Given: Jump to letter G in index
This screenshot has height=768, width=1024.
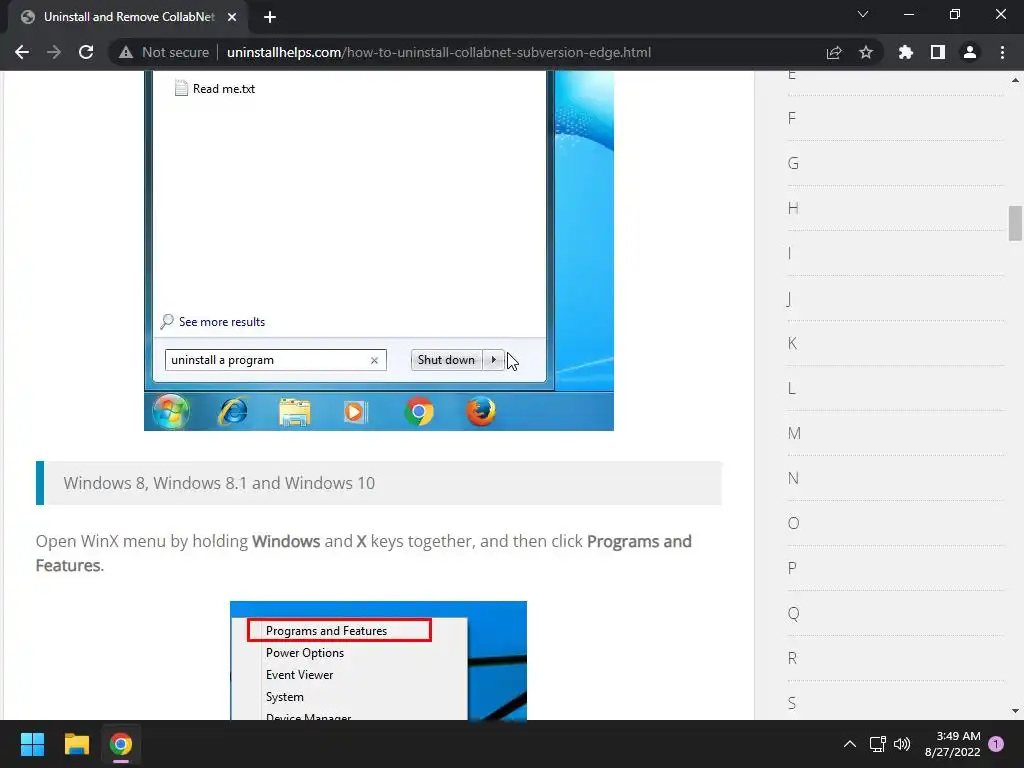Looking at the screenshot, I should click(793, 163).
